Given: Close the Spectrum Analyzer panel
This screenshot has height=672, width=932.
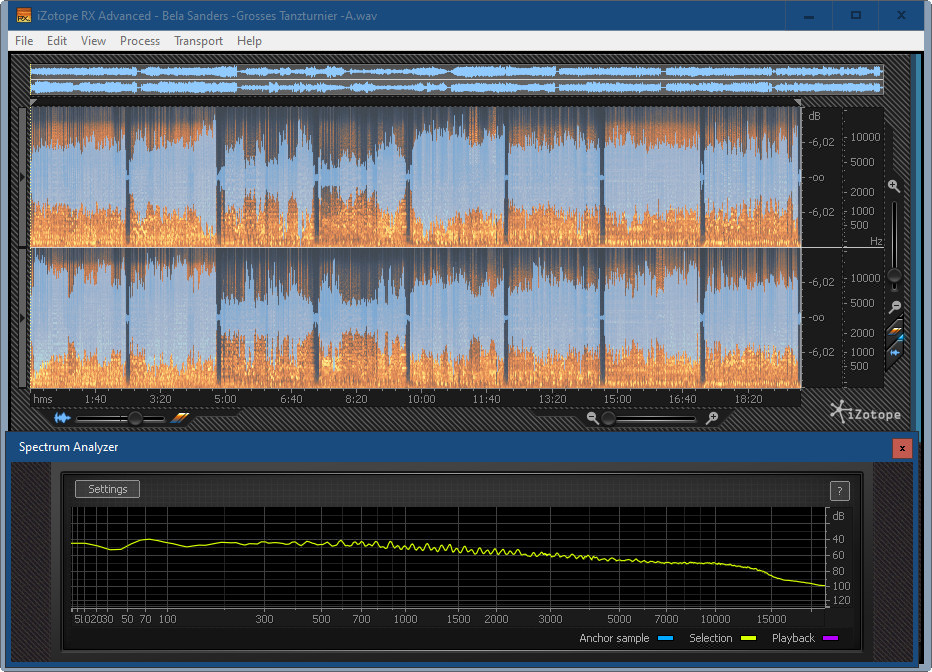Looking at the screenshot, I should [x=902, y=448].
